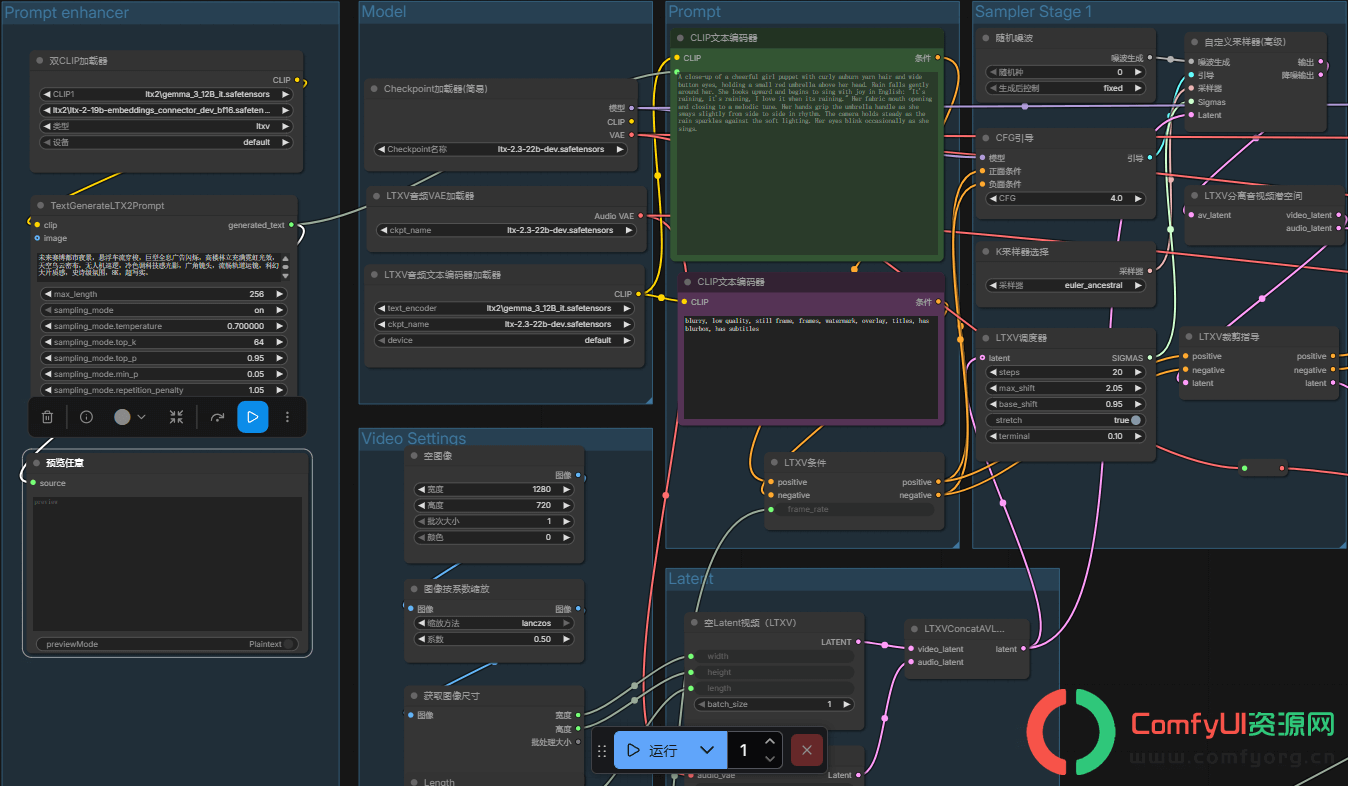Click the terminal 0.10 value field
Image resolution: width=1348 pixels, height=786 pixels.
[x=1065, y=436]
